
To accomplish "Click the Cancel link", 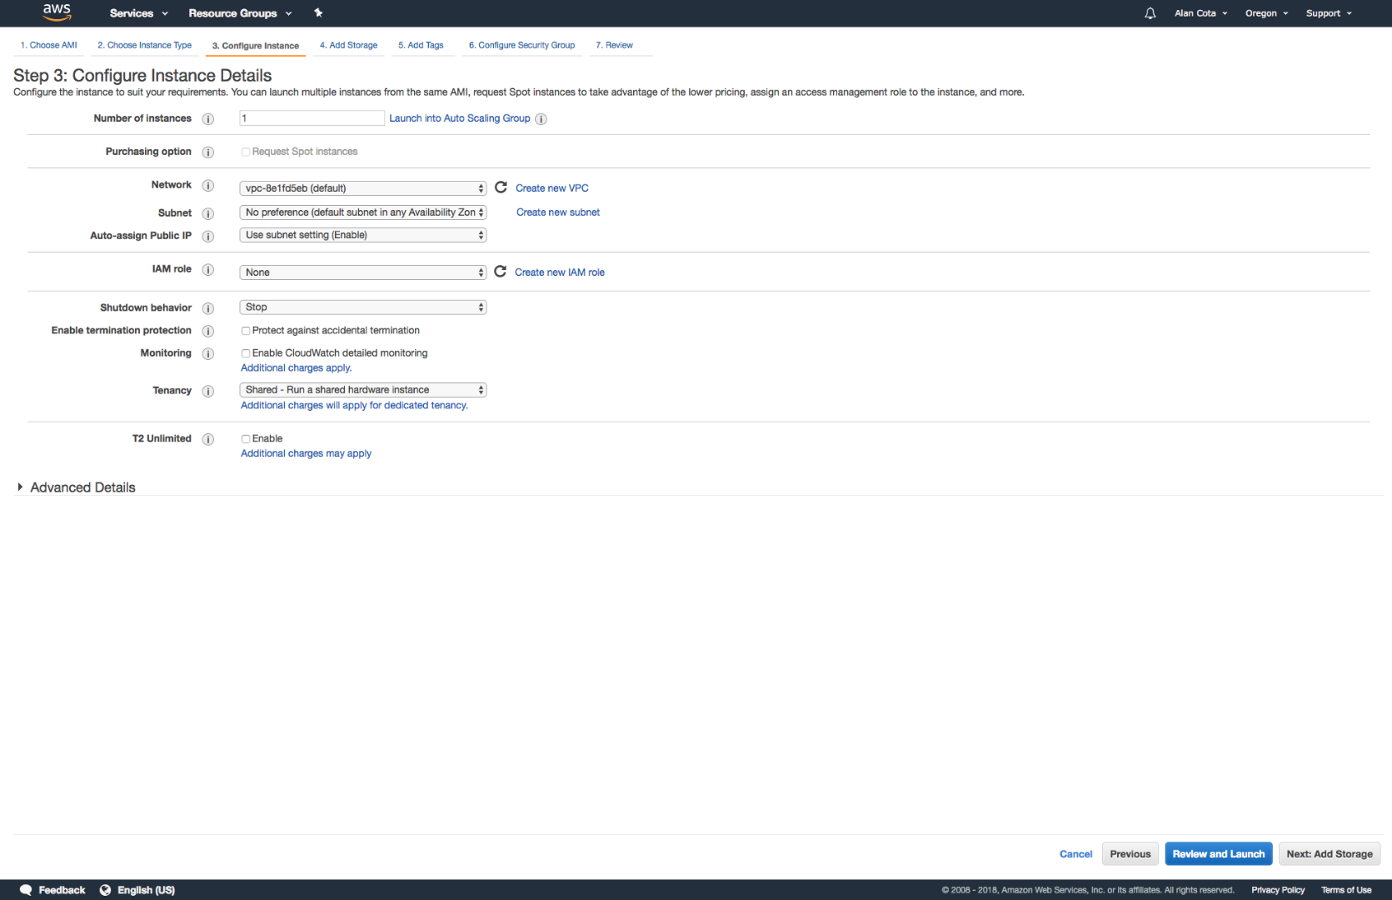I will (x=1076, y=854).
